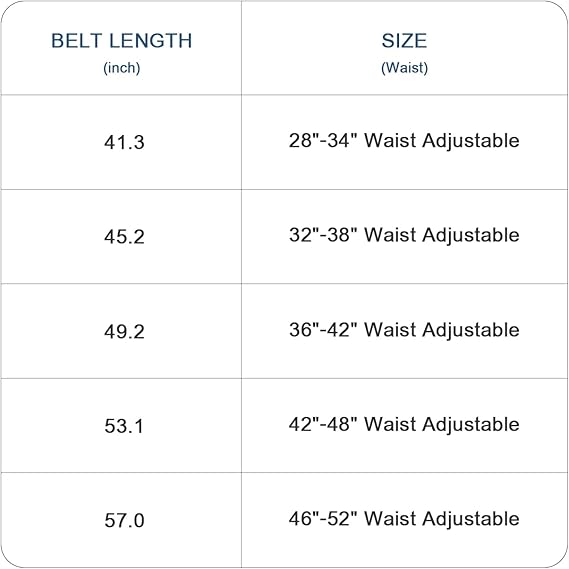Select the (inch) unit label
This screenshot has width=569, height=569.
(122, 68)
